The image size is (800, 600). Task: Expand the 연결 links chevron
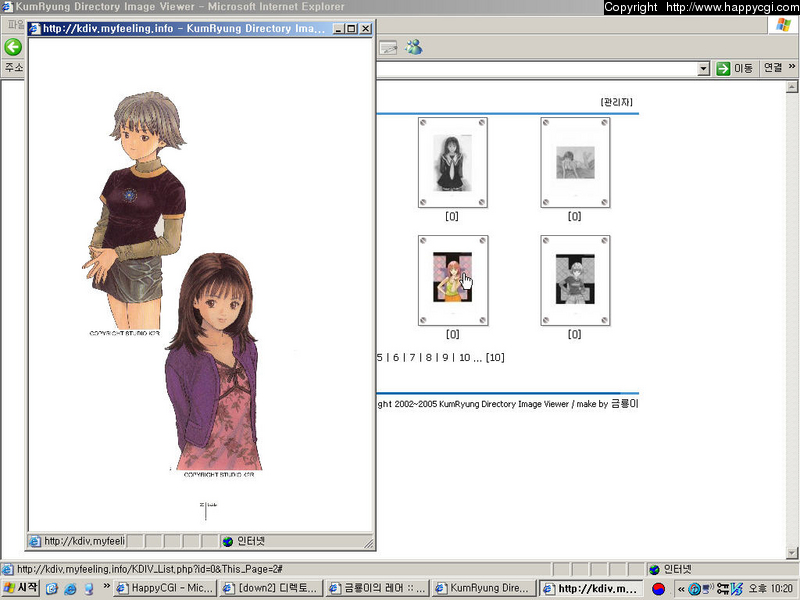point(791,67)
